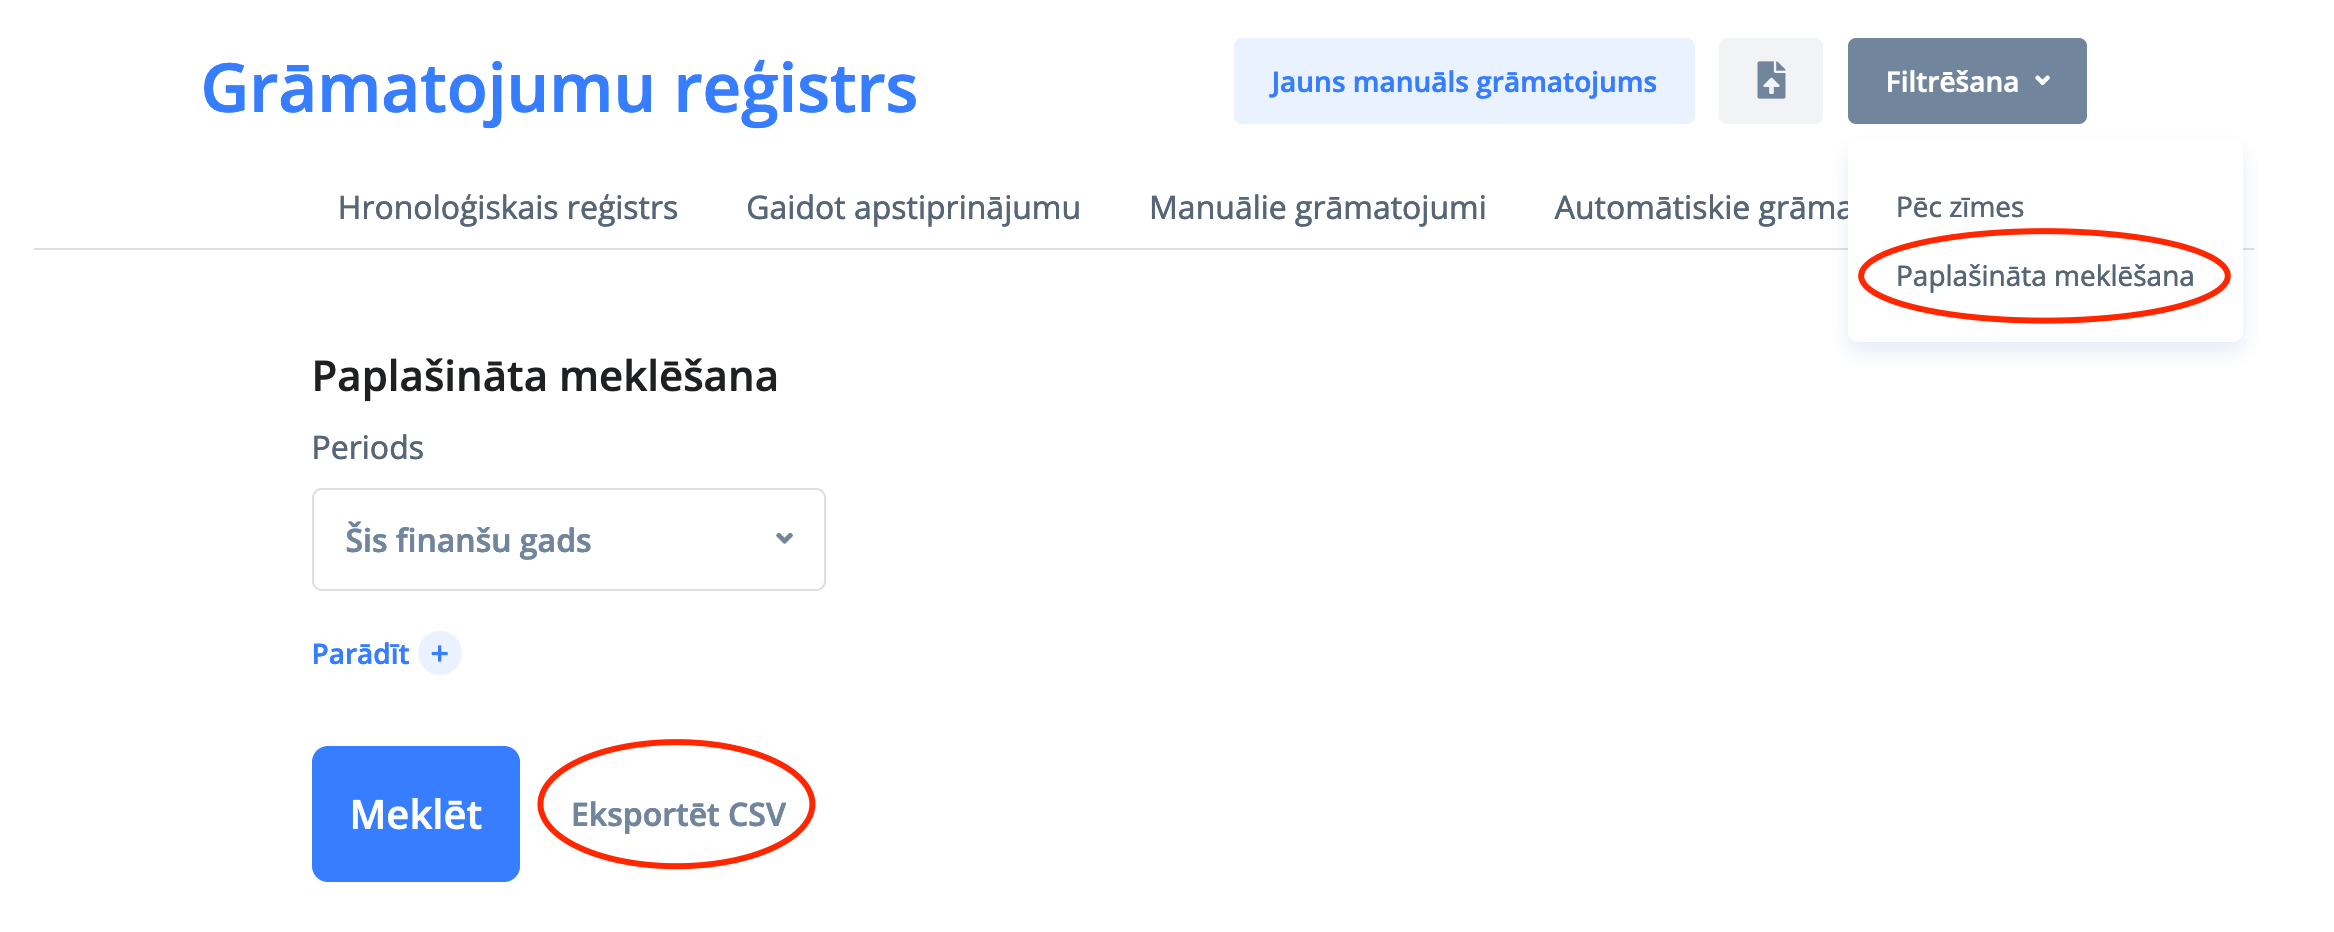Image resolution: width=2334 pixels, height=932 pixels.
Task: Click the Eksportēt CSV link
Action: 678,814
